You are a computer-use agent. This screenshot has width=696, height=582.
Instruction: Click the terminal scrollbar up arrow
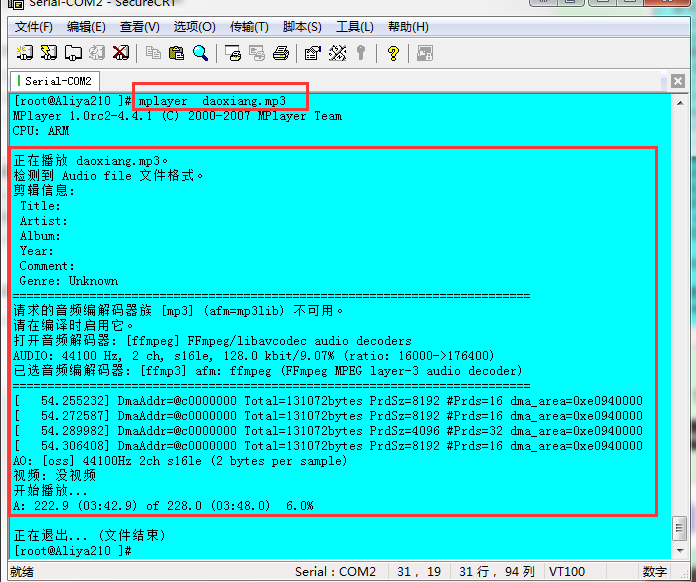[680, 103]
